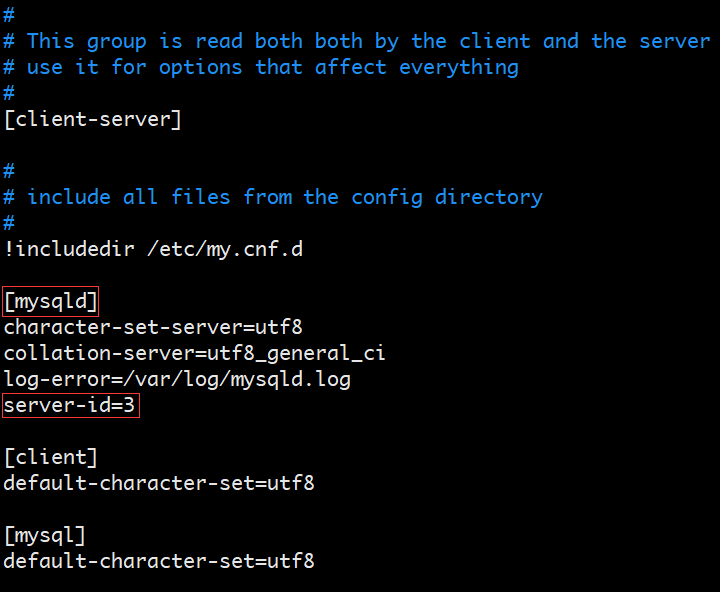Click the !includedir /etc/my.cnf.d line

pyautogui.click(x=153, y=249)
